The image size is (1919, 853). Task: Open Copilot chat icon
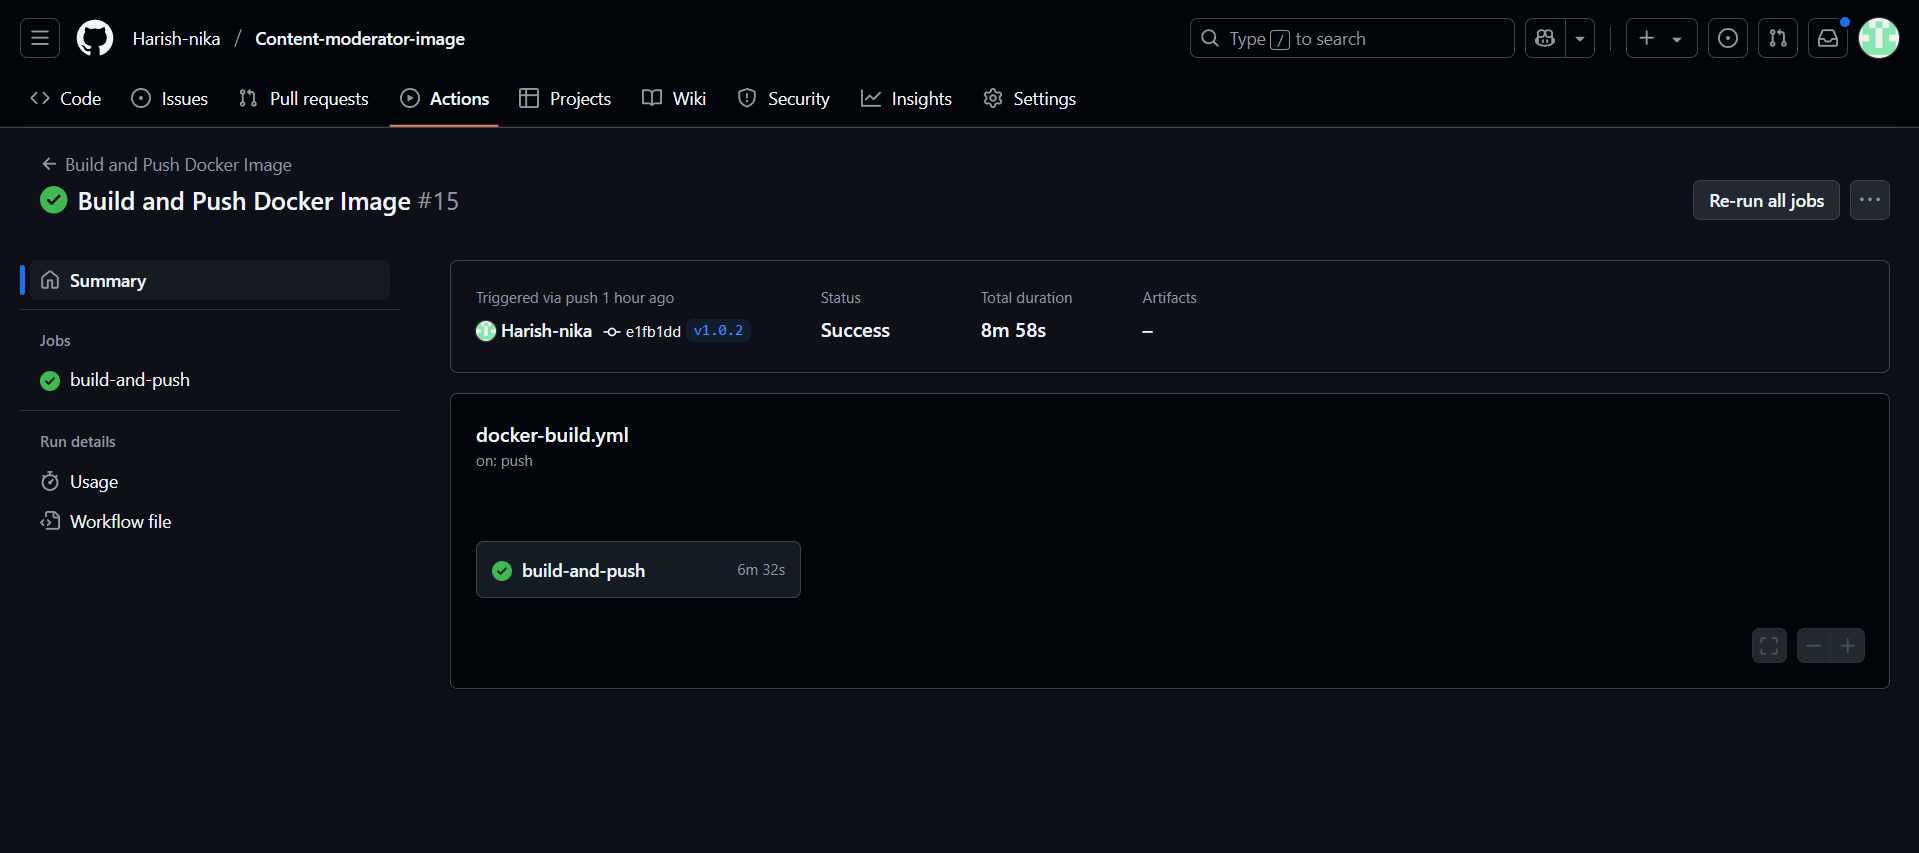[1545, 38]
